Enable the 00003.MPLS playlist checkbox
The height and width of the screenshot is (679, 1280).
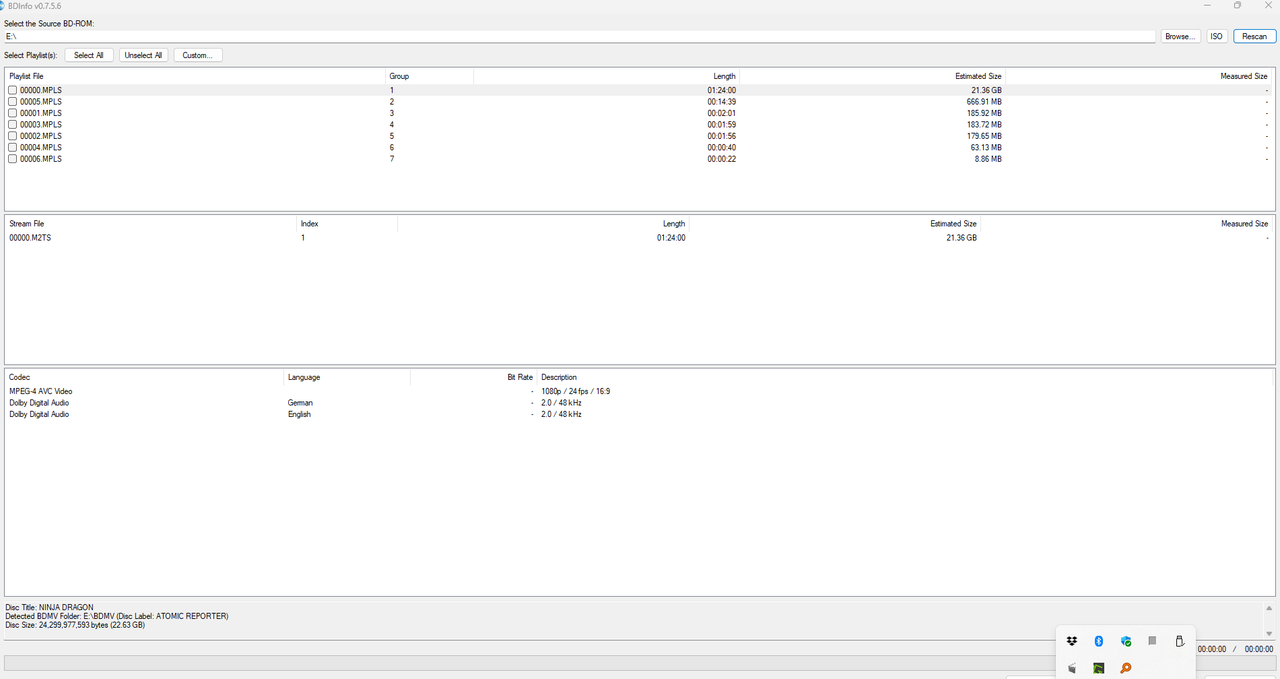pos(13,125)
